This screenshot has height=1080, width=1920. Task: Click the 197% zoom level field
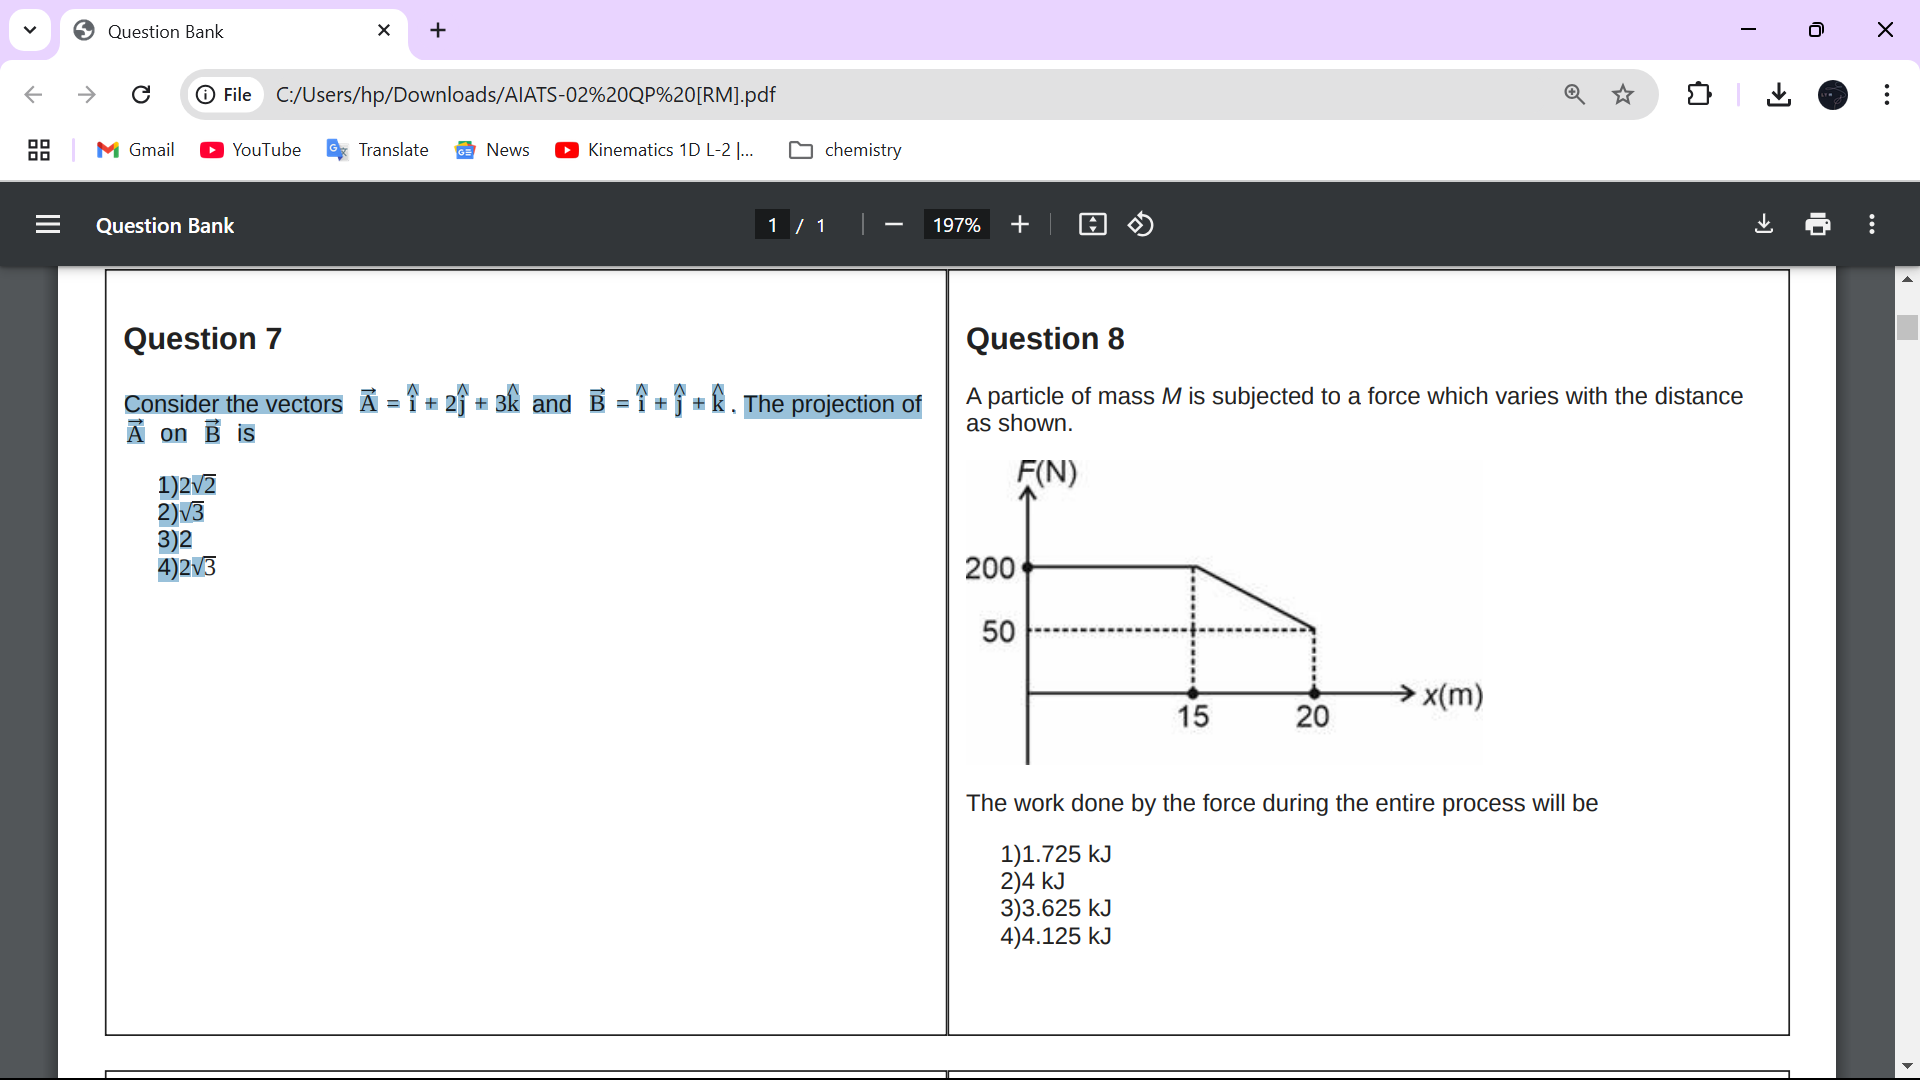click(957, 225)
